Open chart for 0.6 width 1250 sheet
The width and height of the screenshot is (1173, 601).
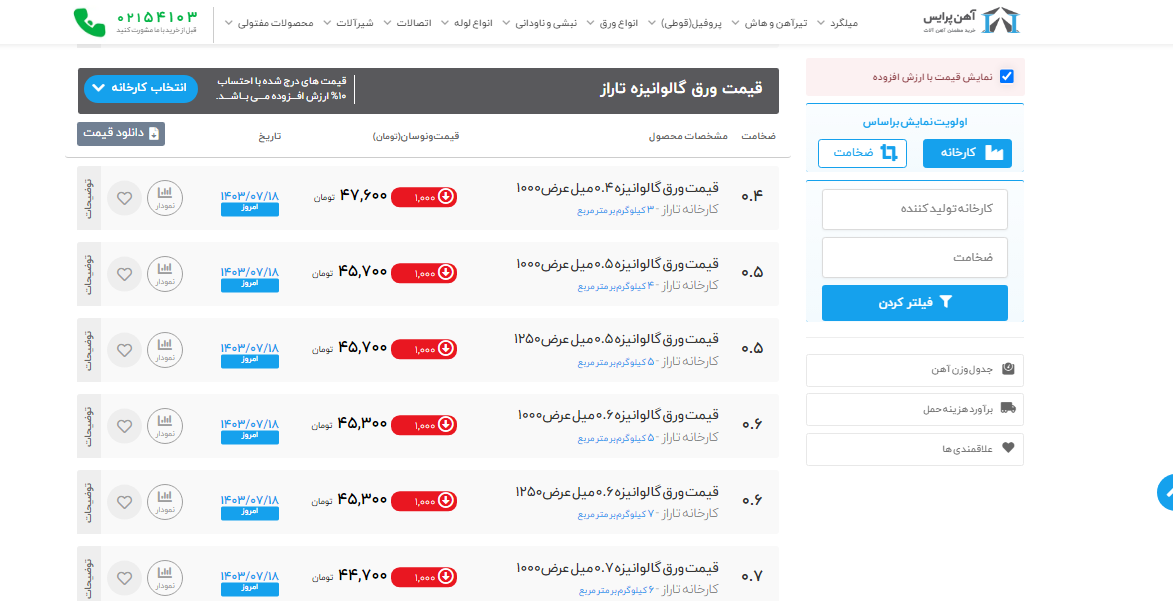pyautogui.click(x=164, y=501)
